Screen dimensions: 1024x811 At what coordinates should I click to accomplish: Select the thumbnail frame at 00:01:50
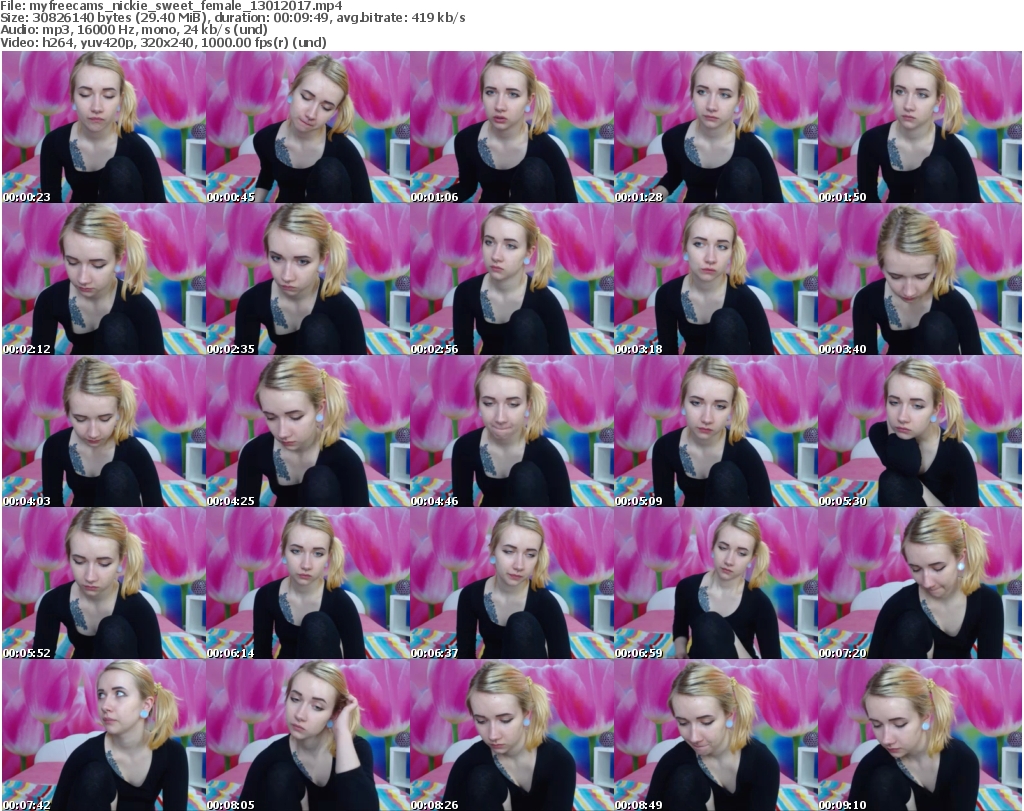pos(920,127)
